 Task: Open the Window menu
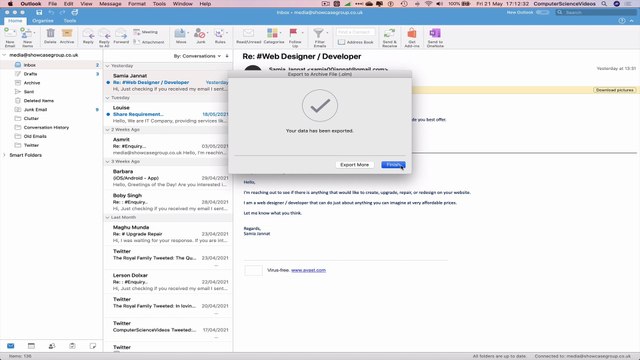pyautogui.click(x=182, y=4)
